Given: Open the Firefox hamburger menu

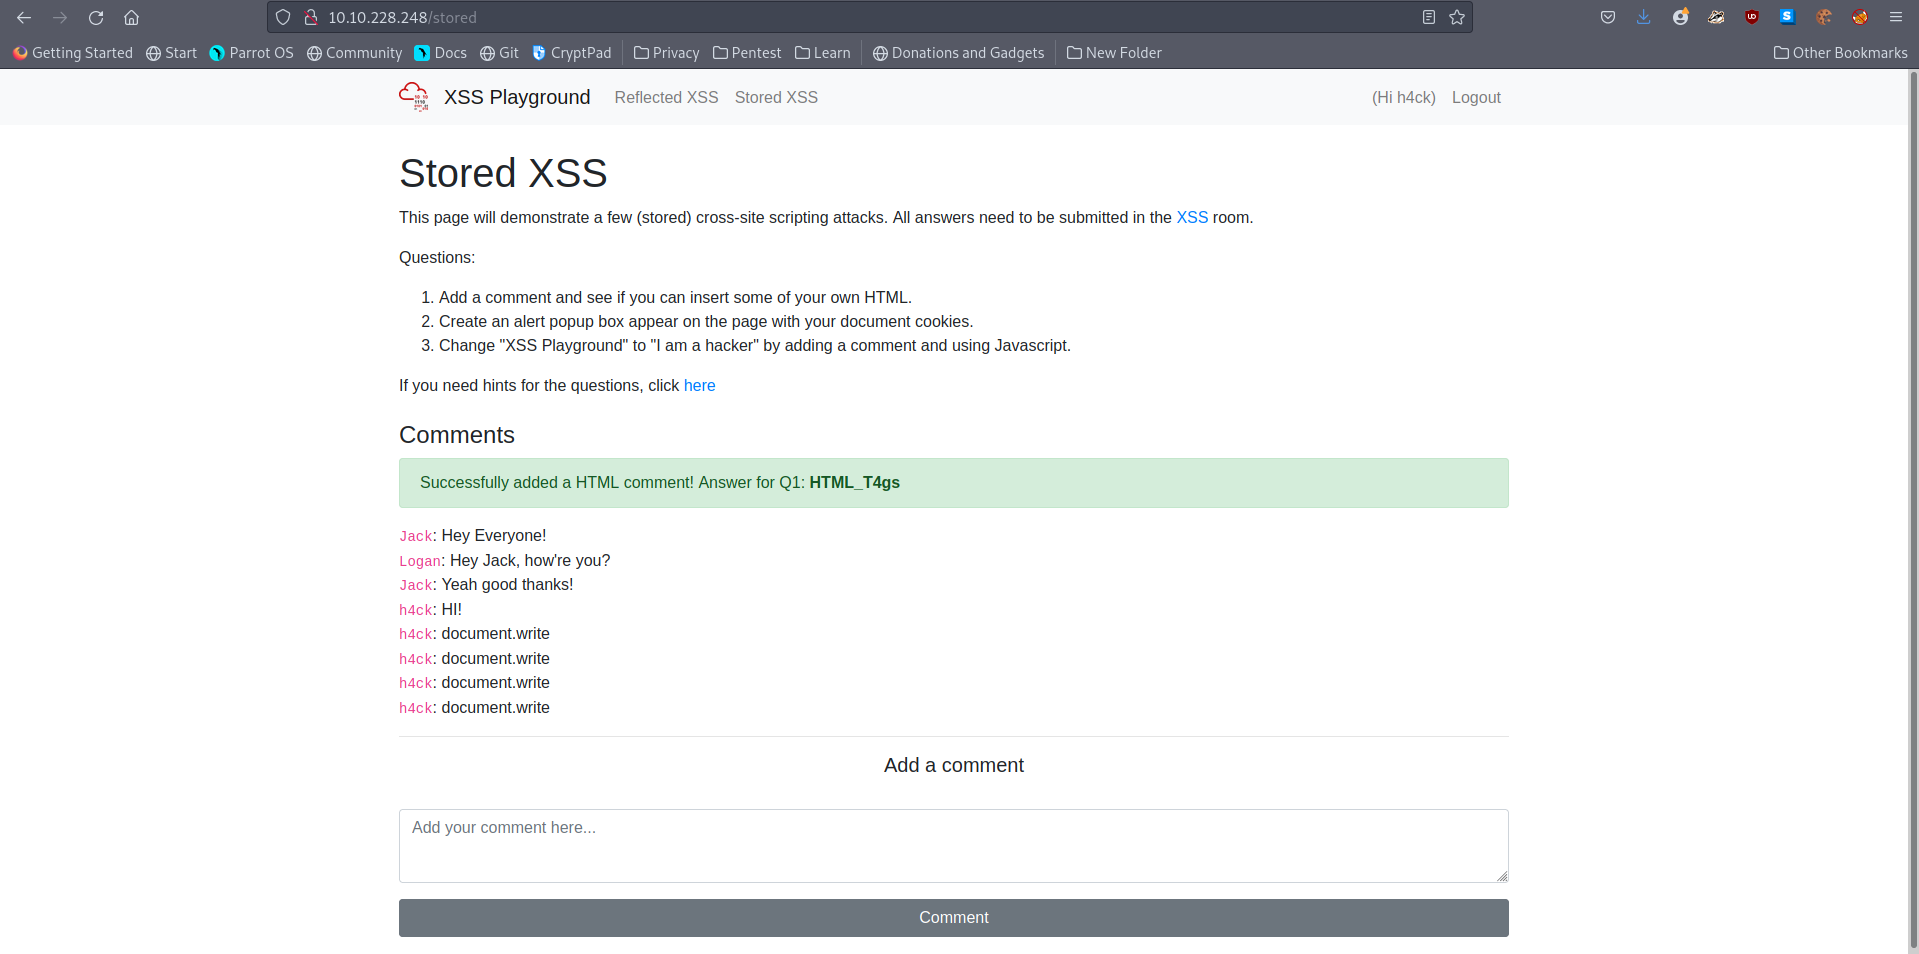Looking at the screenshot, I should [1895, 17].
